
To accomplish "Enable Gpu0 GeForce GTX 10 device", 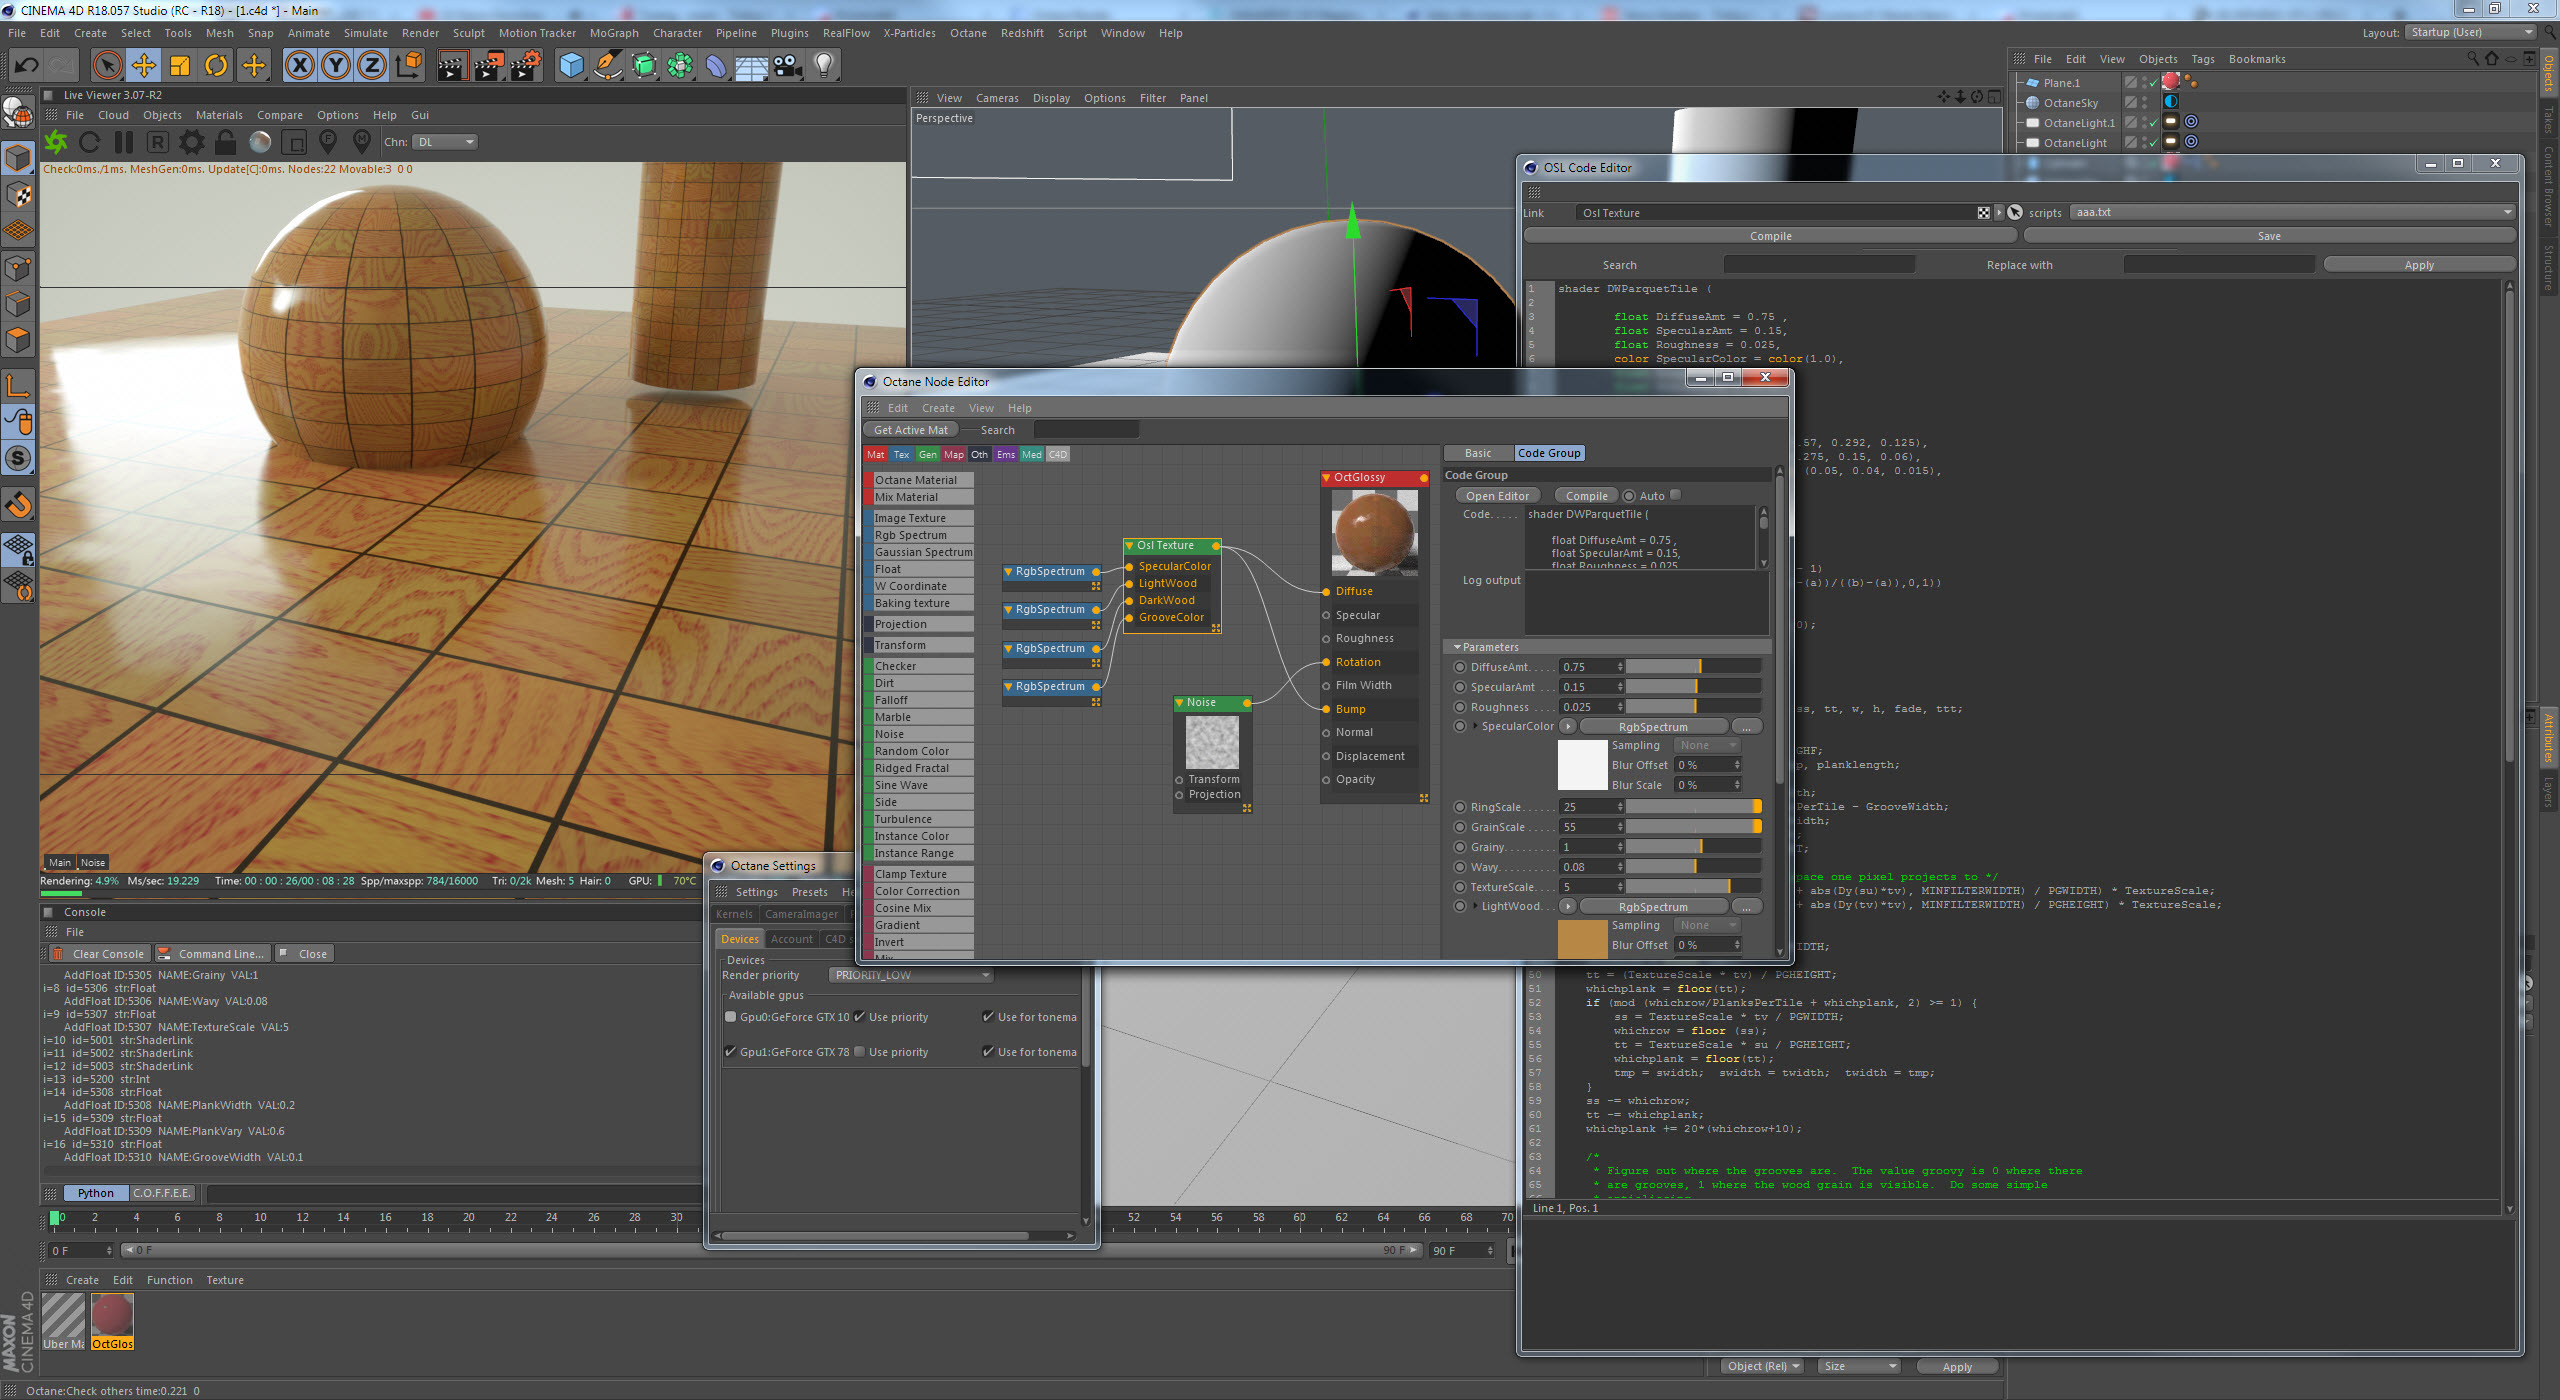I will click(x=731, y=1017).
